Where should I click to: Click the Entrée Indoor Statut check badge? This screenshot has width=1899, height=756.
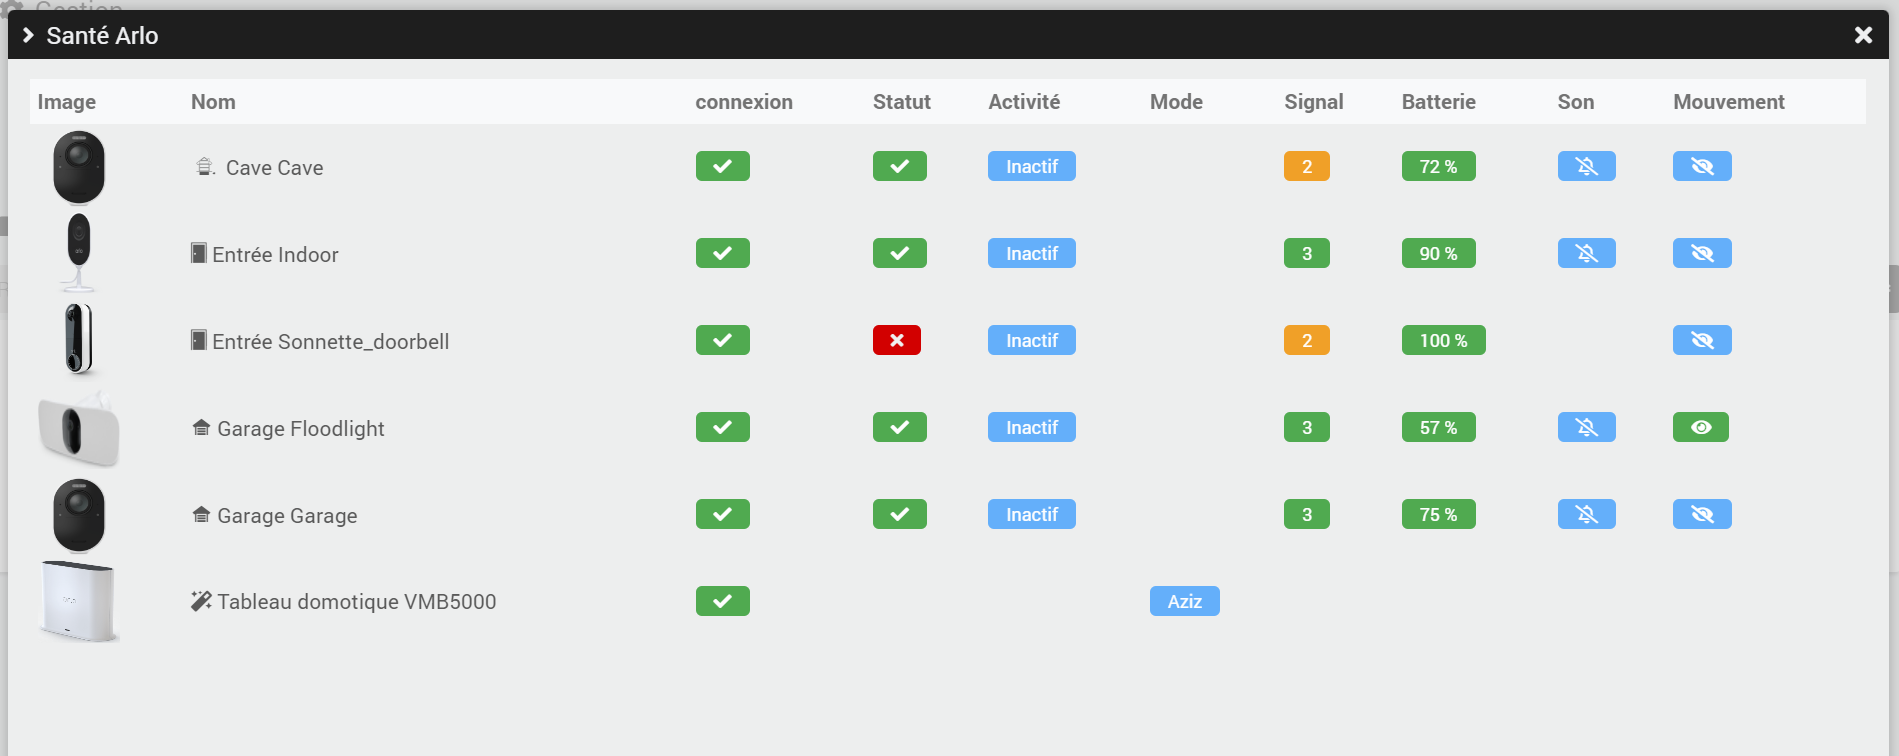pyautogui.click(x=899, y=253)
